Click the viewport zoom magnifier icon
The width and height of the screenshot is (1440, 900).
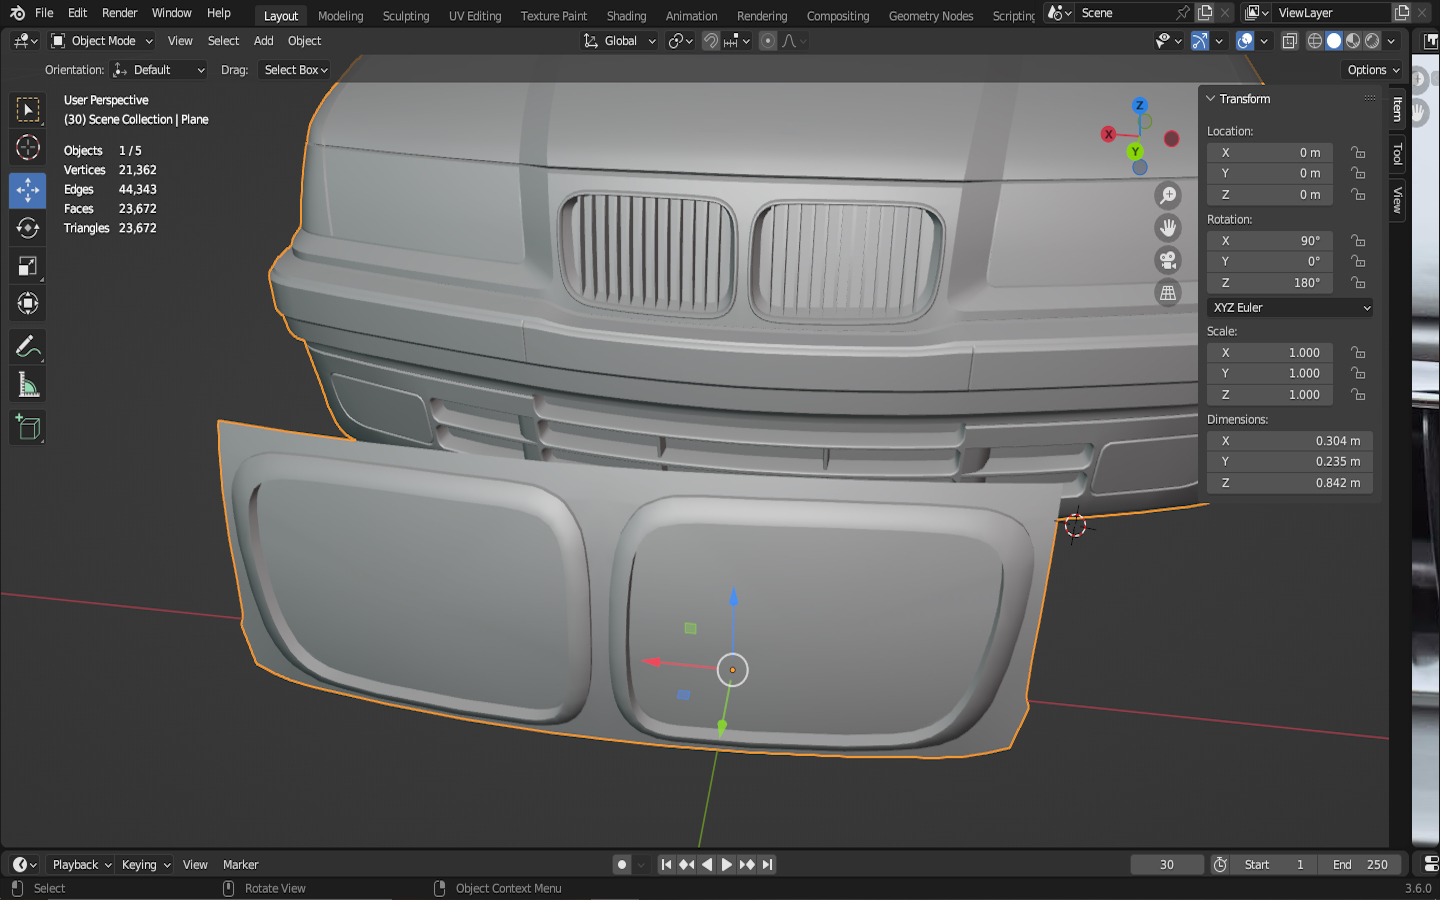1168,196
